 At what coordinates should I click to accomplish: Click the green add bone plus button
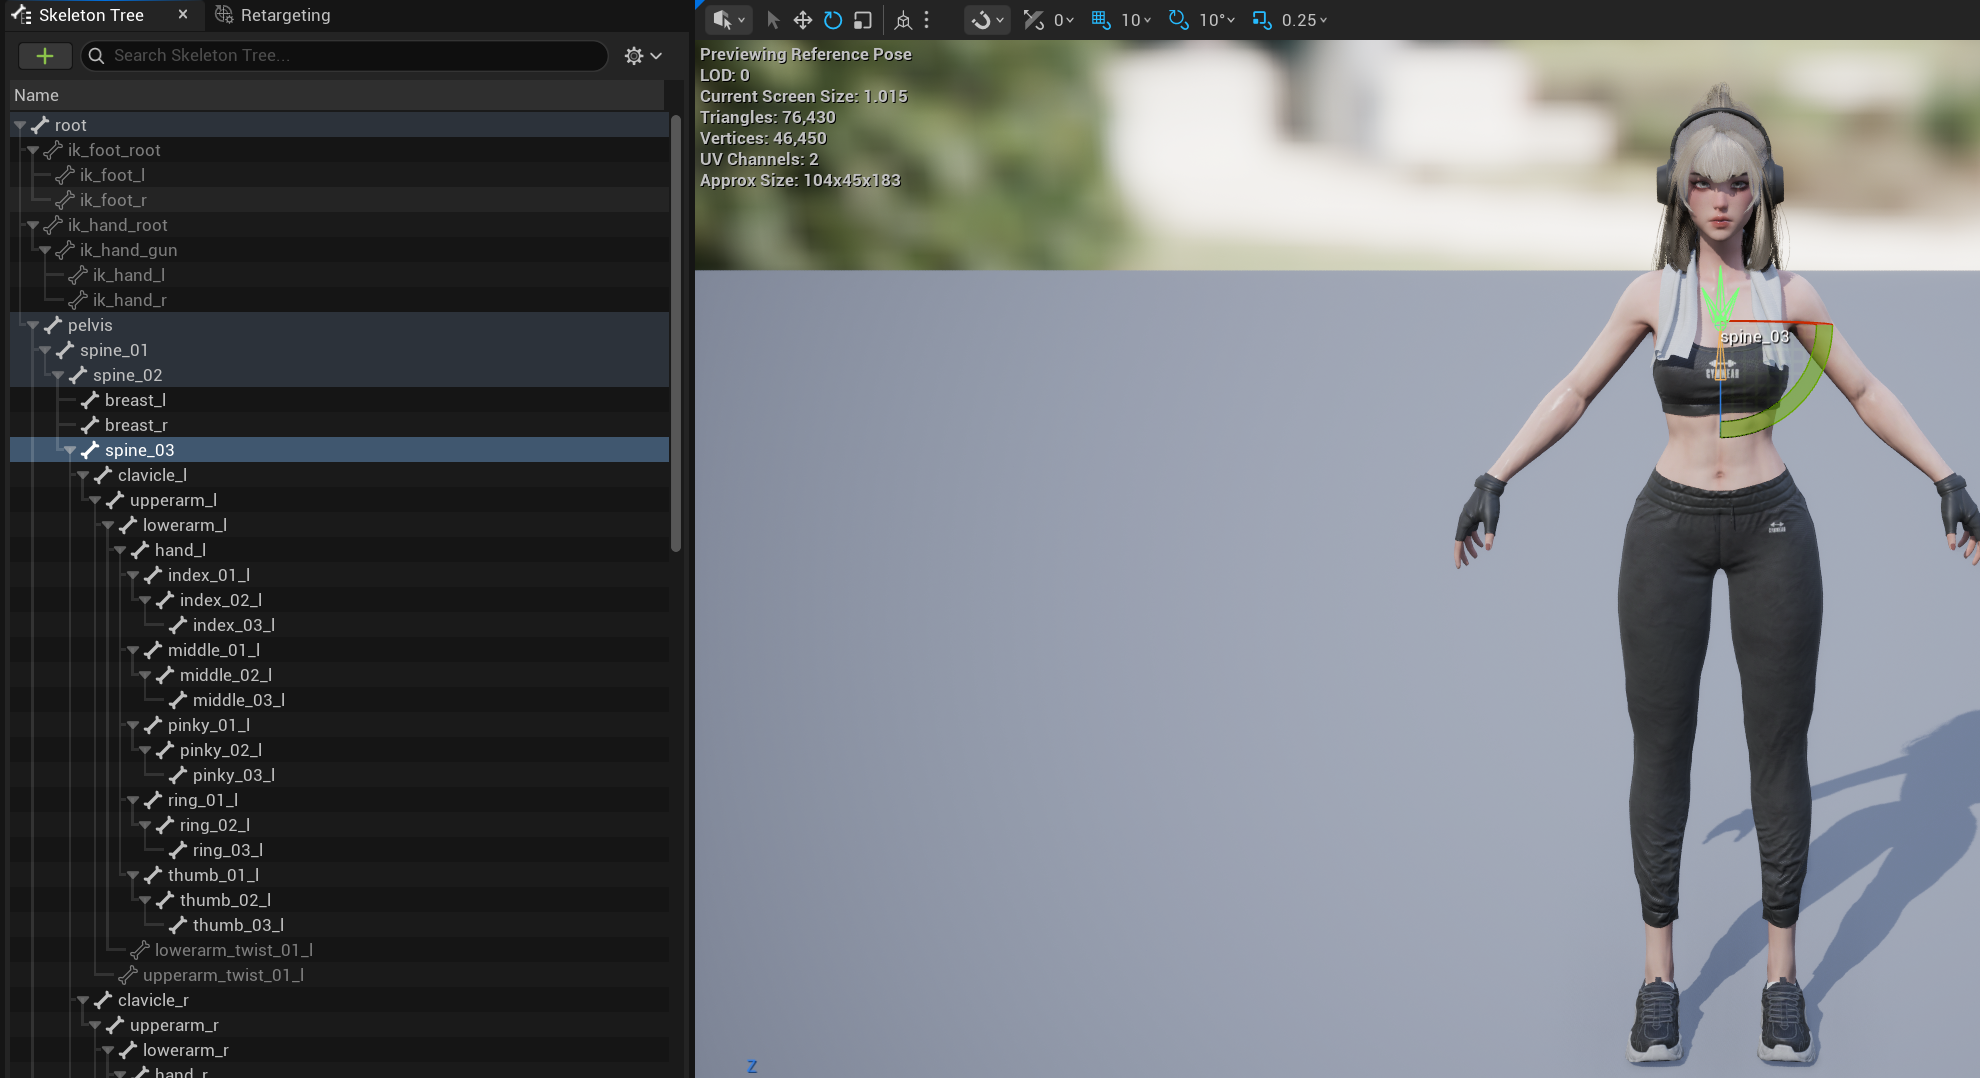tap(44, 56)
